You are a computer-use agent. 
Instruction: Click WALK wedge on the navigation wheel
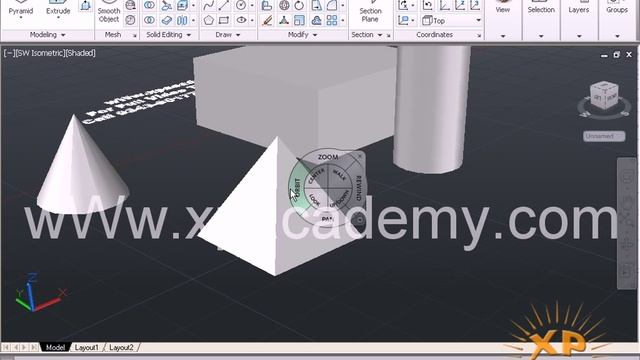pyautogui.click(x=340, y=176)
